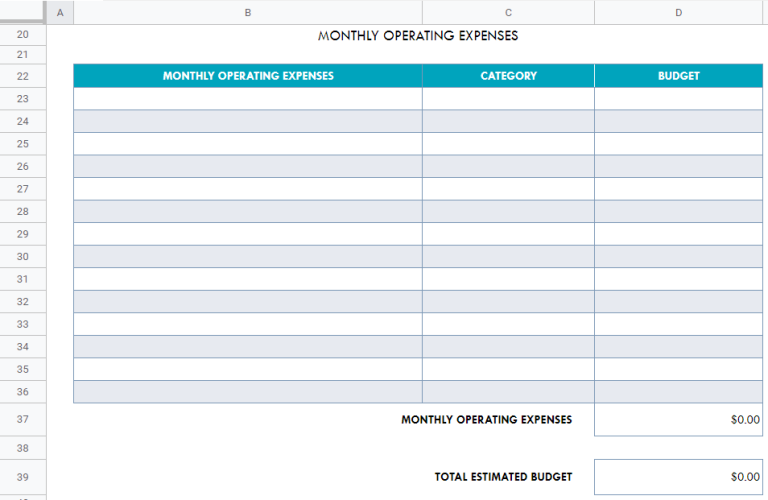The image size is (768, 500).
Task: Click budget cell in row 32
Action: pyautogui.click(x=678, y=302)
